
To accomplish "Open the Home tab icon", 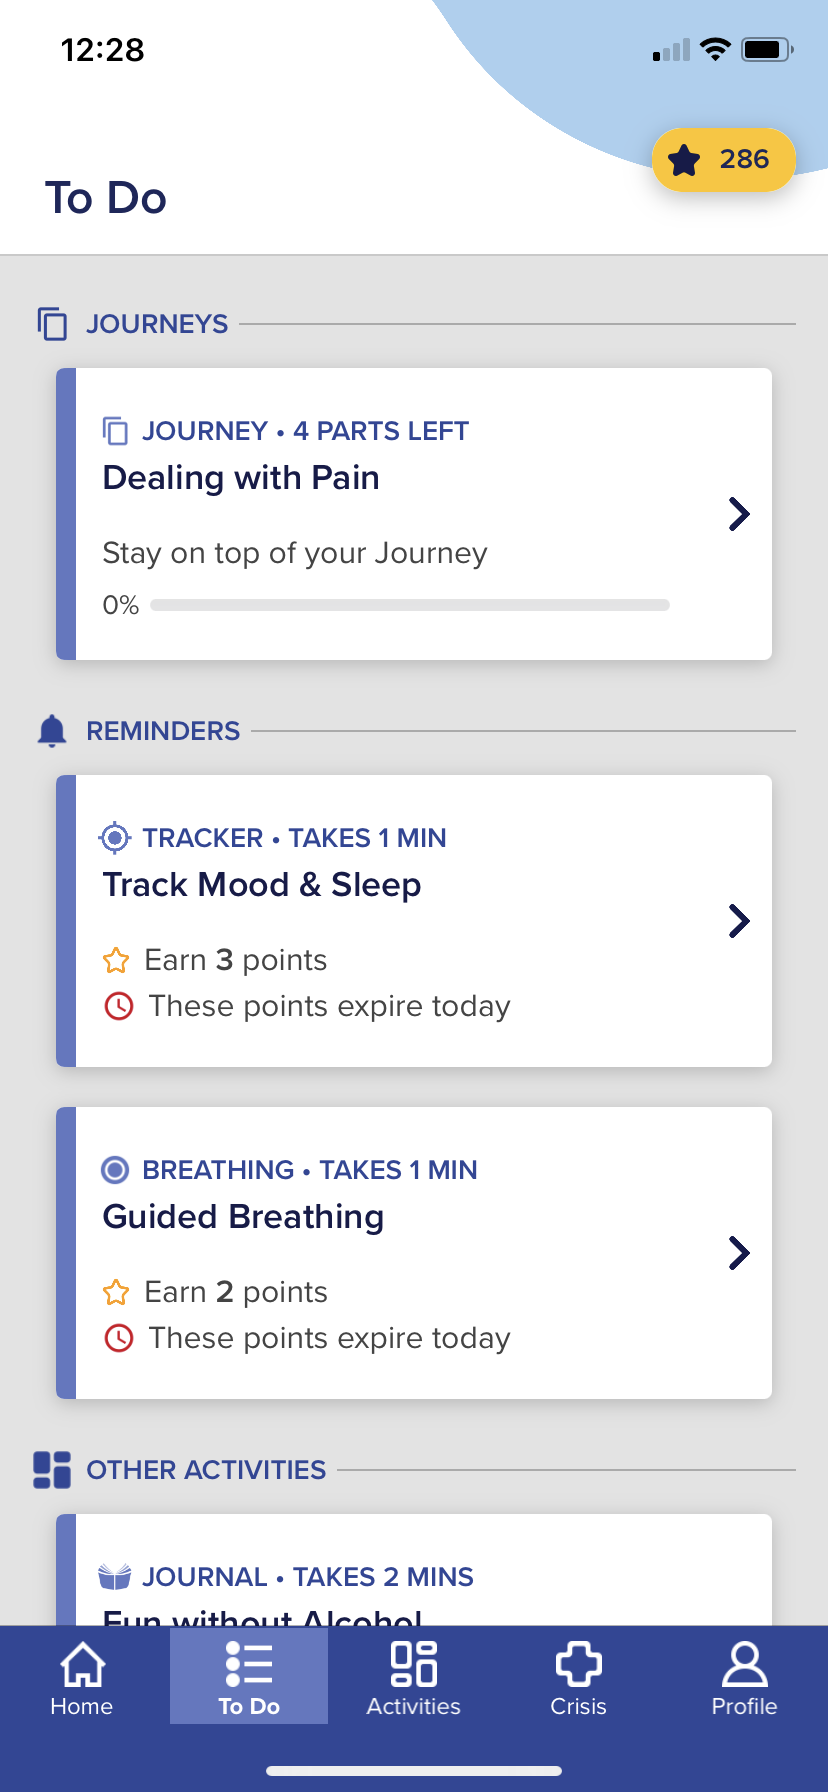I will tap(82, 1665).
